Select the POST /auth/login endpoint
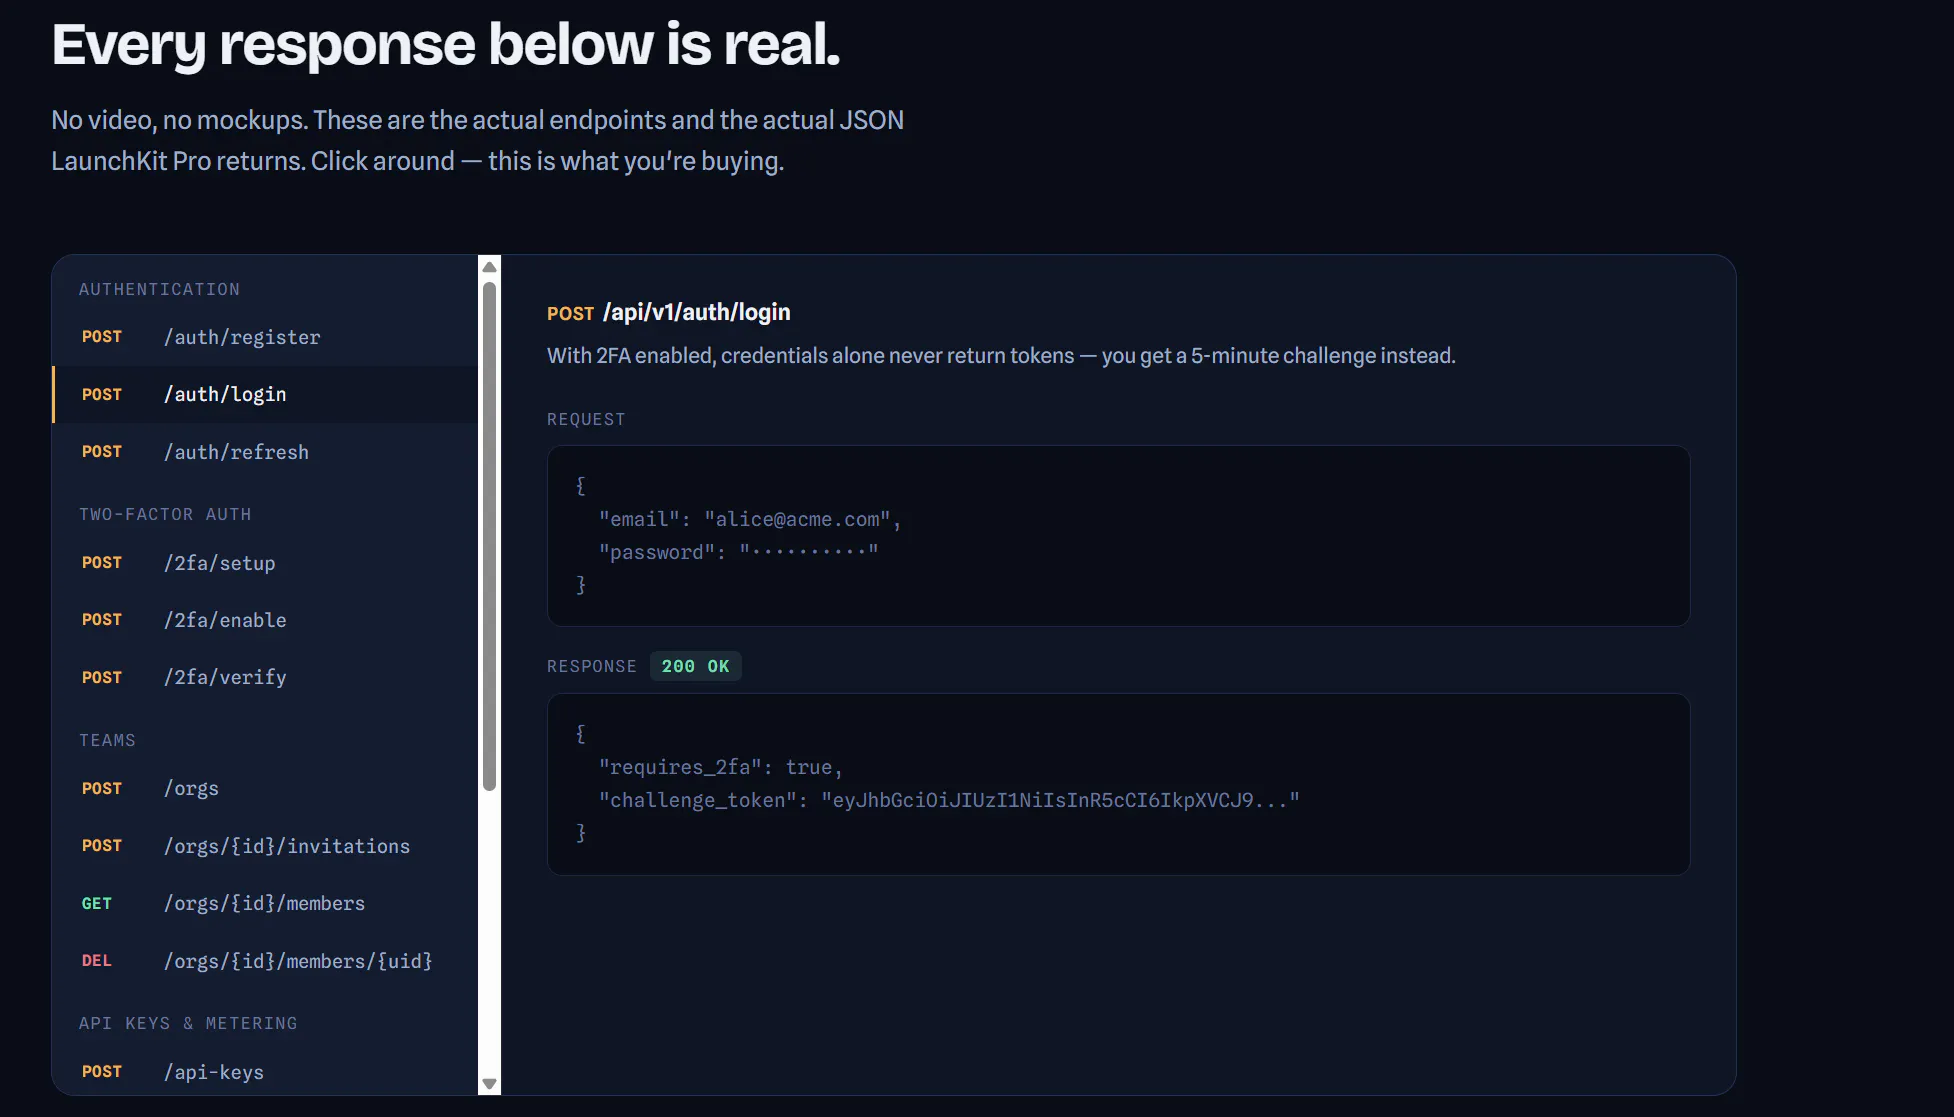 pyautogui.click(x=265, y=394)
